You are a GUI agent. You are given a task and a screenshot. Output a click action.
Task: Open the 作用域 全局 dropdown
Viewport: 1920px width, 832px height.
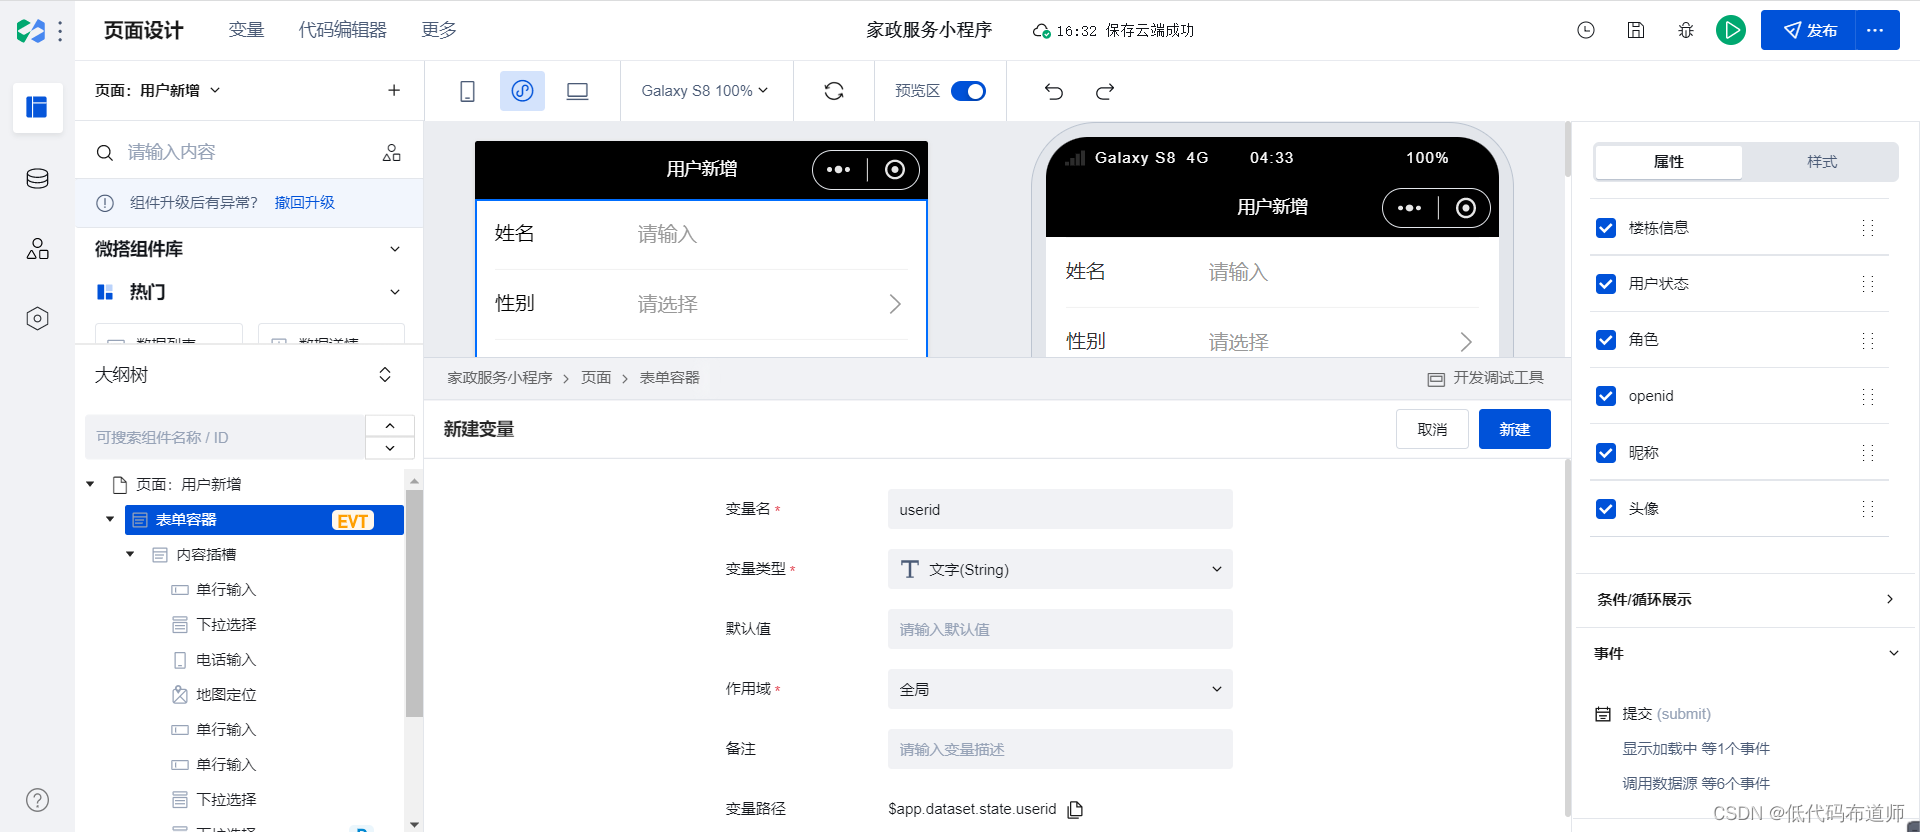[x=1060, y=689]
